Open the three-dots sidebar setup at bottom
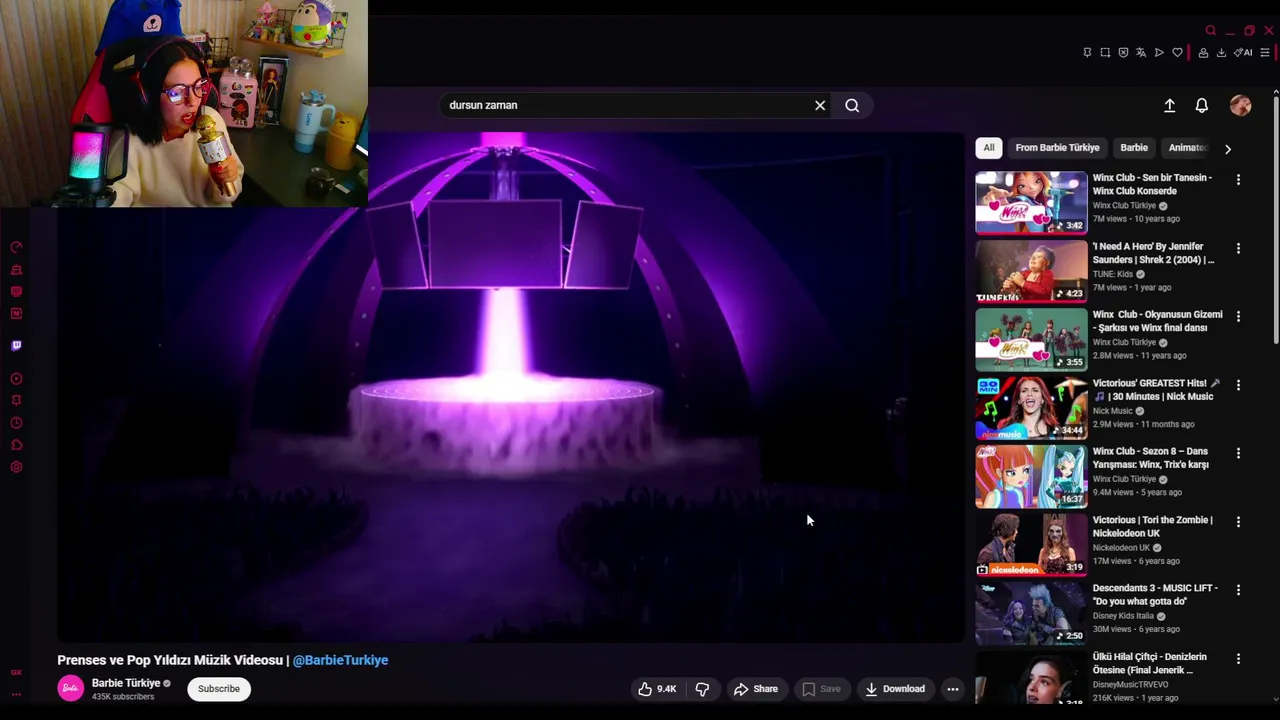 (x=16, y=694)
